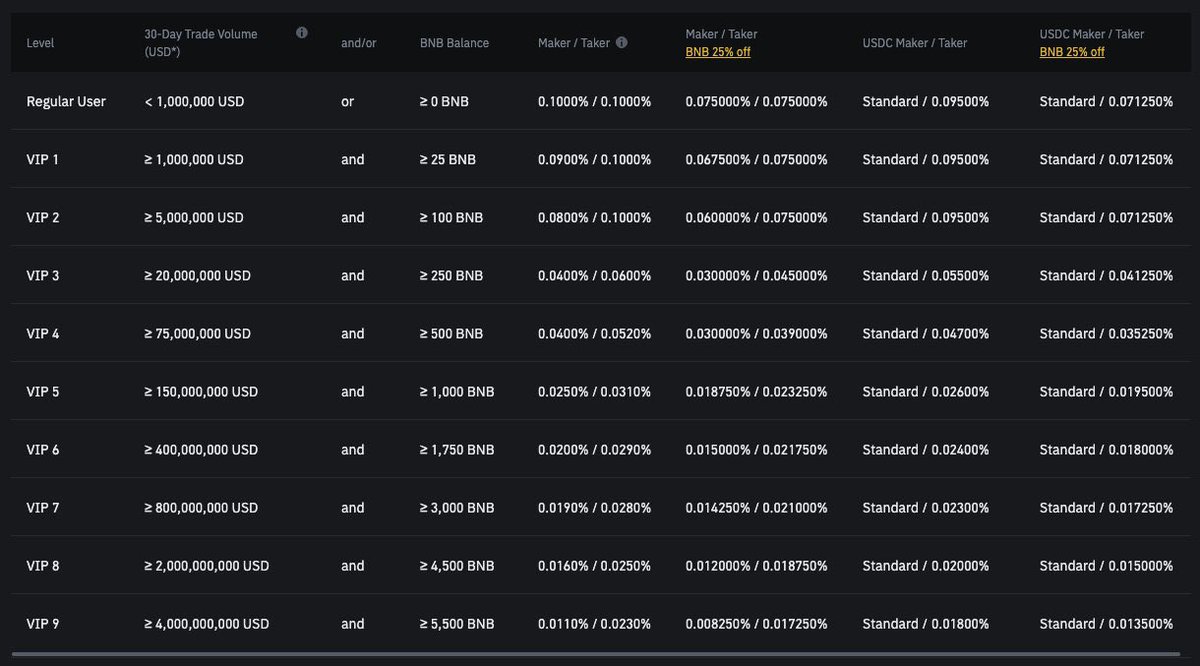Click the '0.0160% / 0.0250%' fee cell

pyautogui.click(x=595, y=565)
